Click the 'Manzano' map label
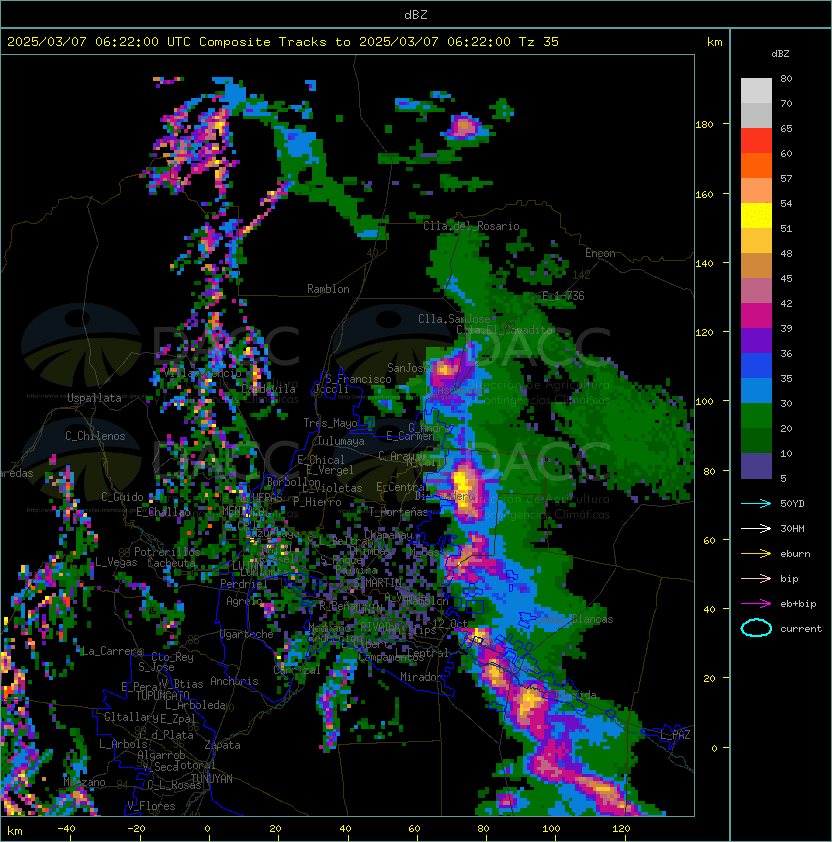The height and width of the screenshot is (842, 832). tap(84, 782)
